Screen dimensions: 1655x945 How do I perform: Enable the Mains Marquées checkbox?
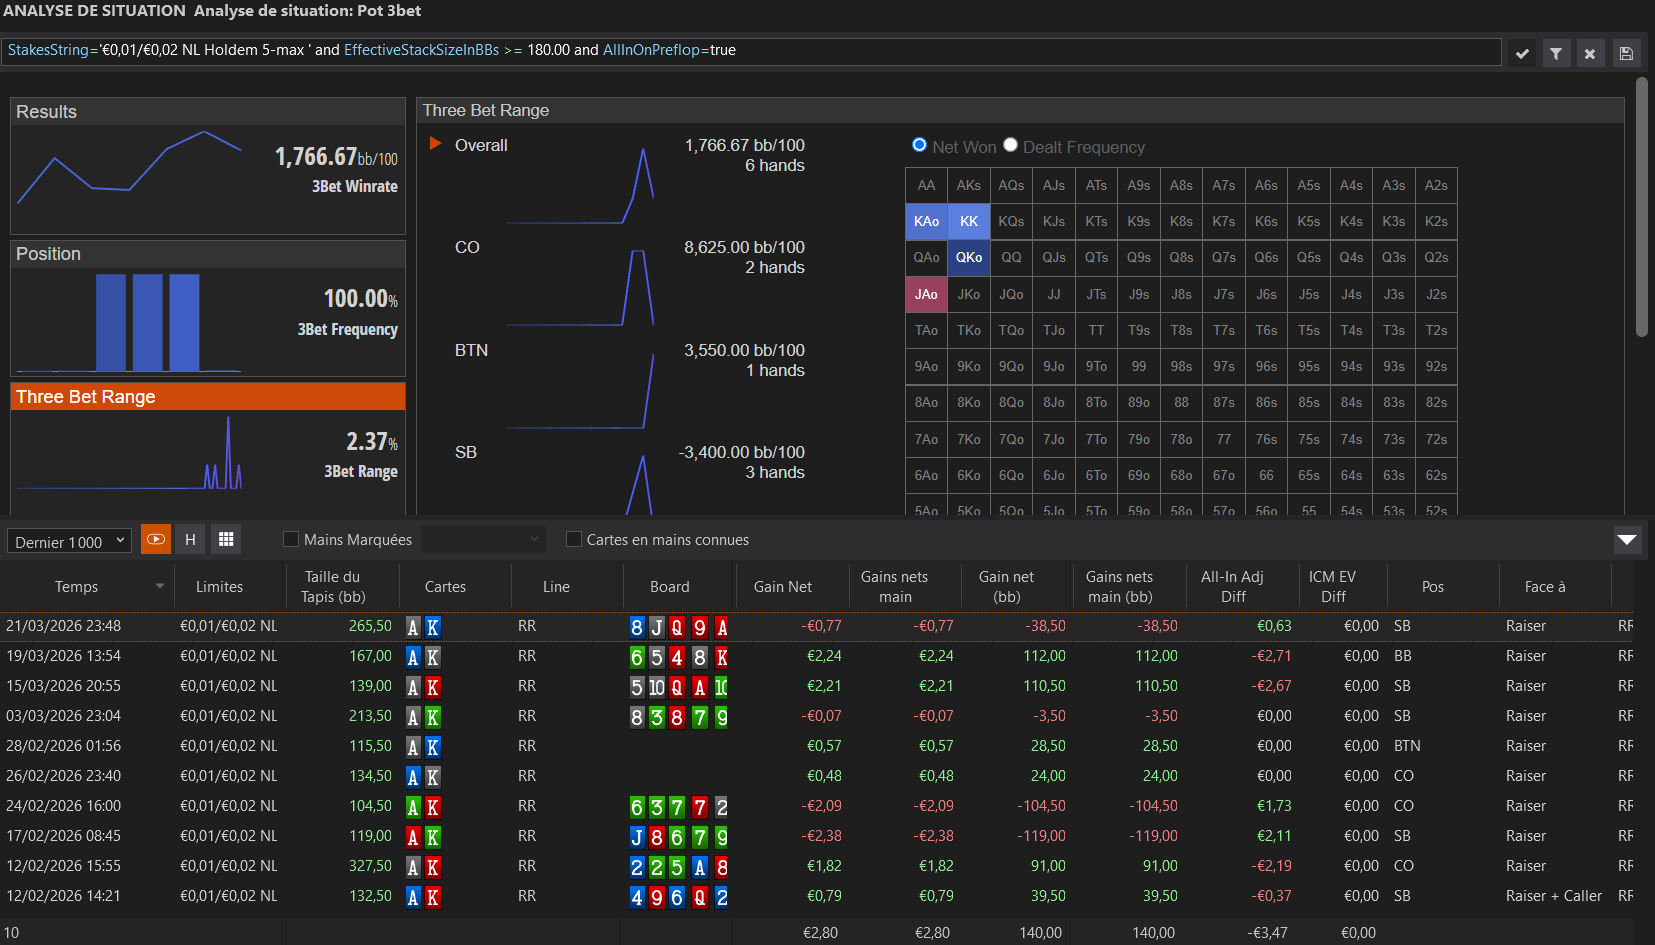coord(291,540)
